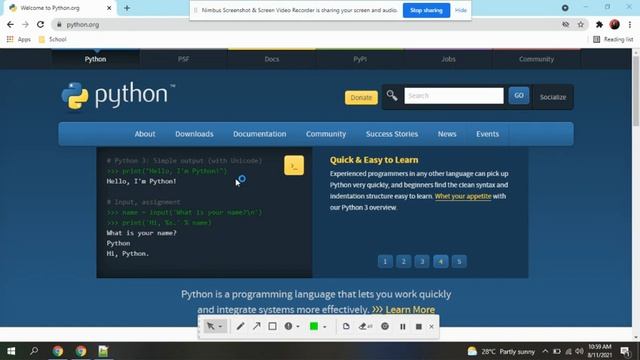Launch the interactive shell yellow button

(294, 165)
